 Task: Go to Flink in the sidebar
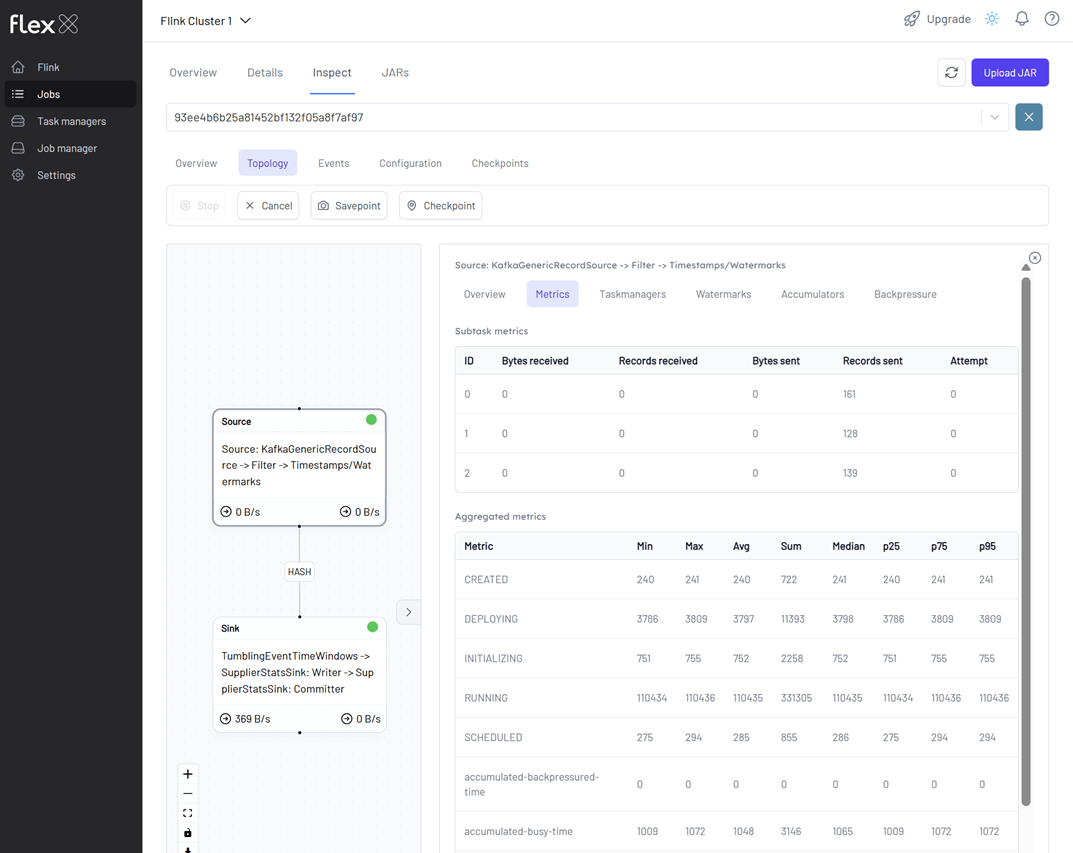71,67
